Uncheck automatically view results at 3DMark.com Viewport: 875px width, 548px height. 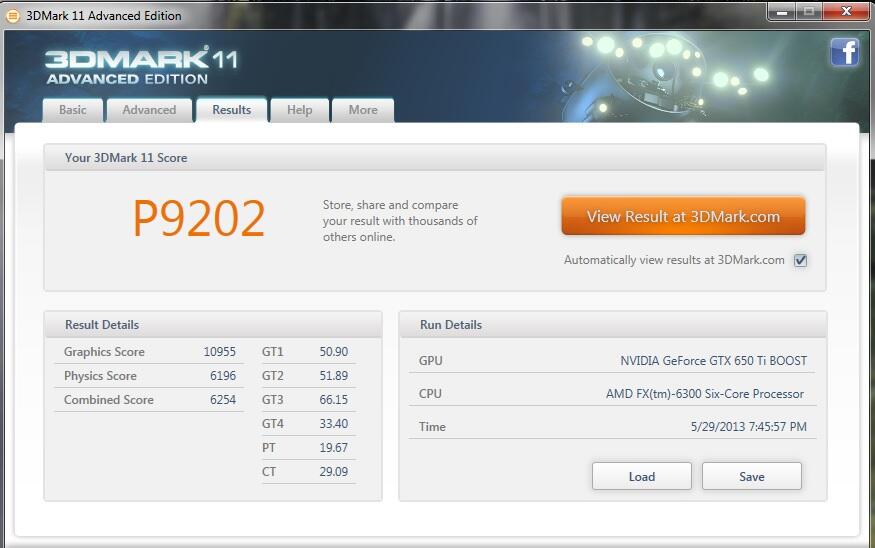click(801, 260)
